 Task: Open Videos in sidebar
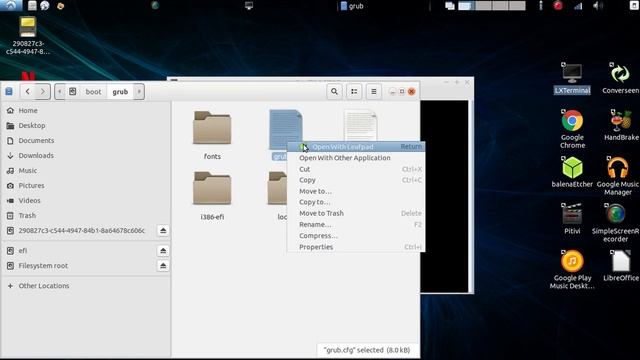[85, 201]
